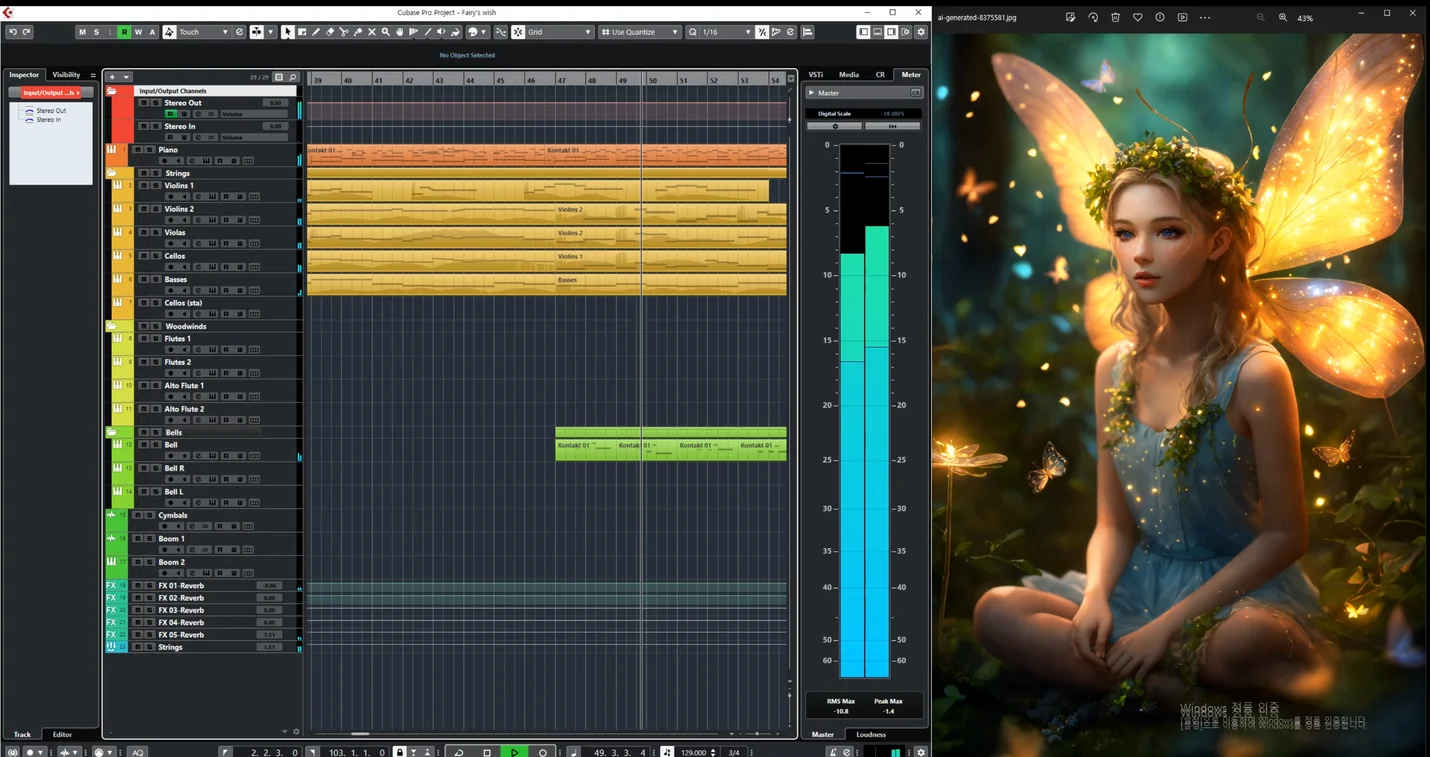Select the FX 01-Reverb track
This screenshot has width=1430, height=757.
point(181,586)
